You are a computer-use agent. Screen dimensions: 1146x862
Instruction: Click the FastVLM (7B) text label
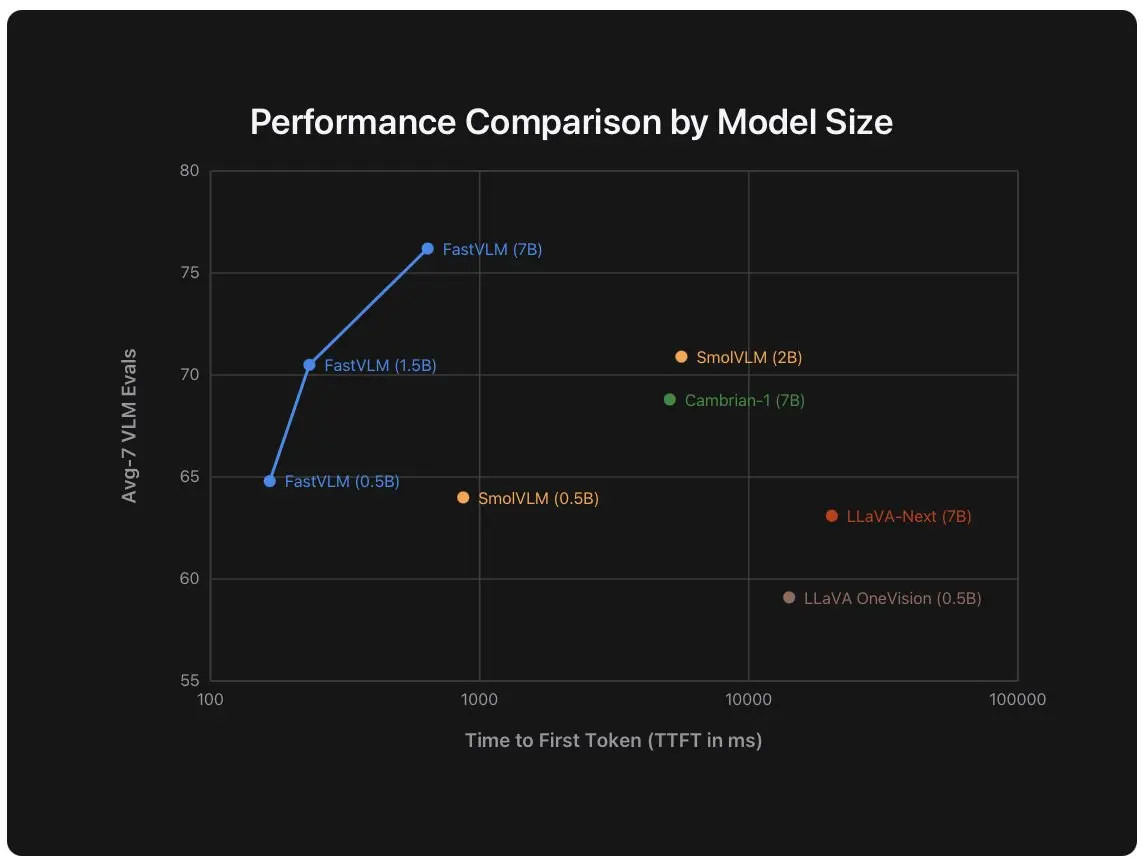coord(493,249)
